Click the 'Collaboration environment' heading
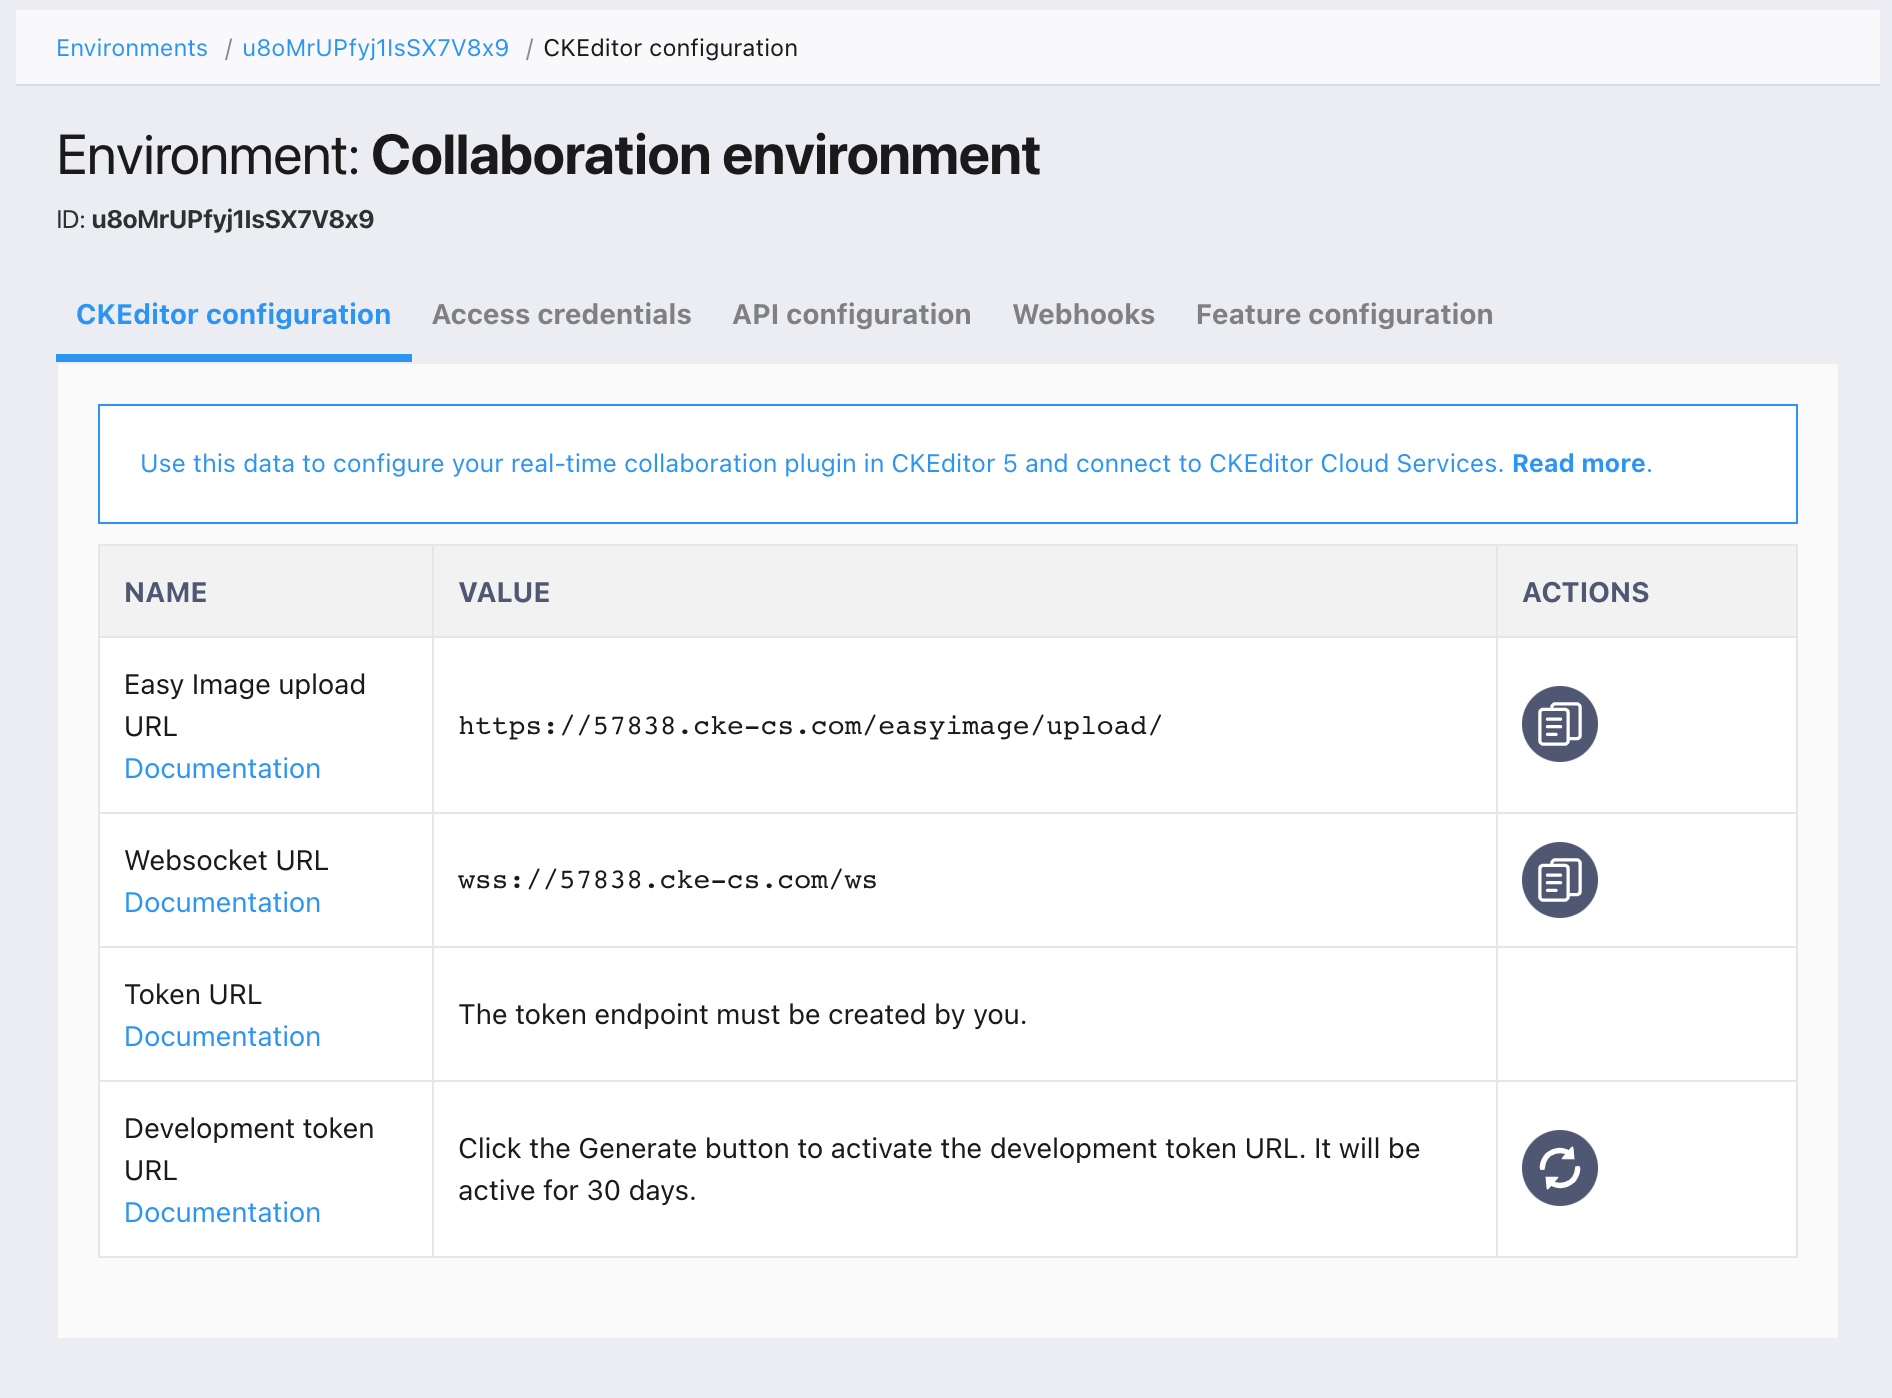This screenshot has width=1892, height=1398. (705, 155)
